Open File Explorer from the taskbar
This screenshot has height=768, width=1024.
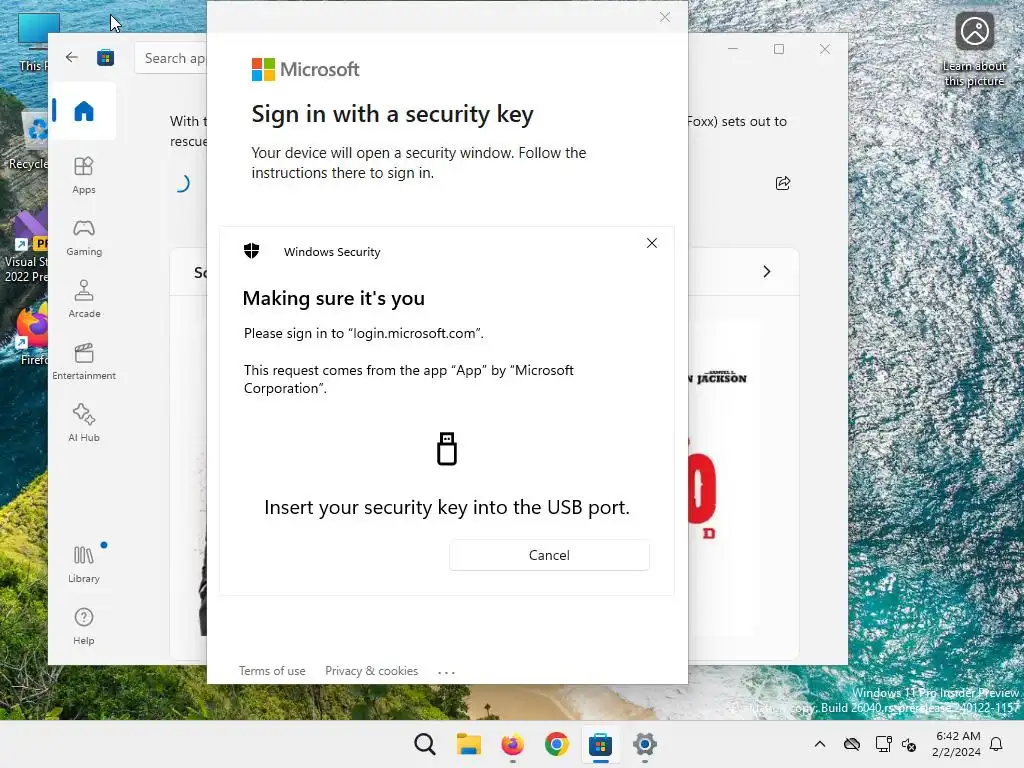(x=469, y=744)
